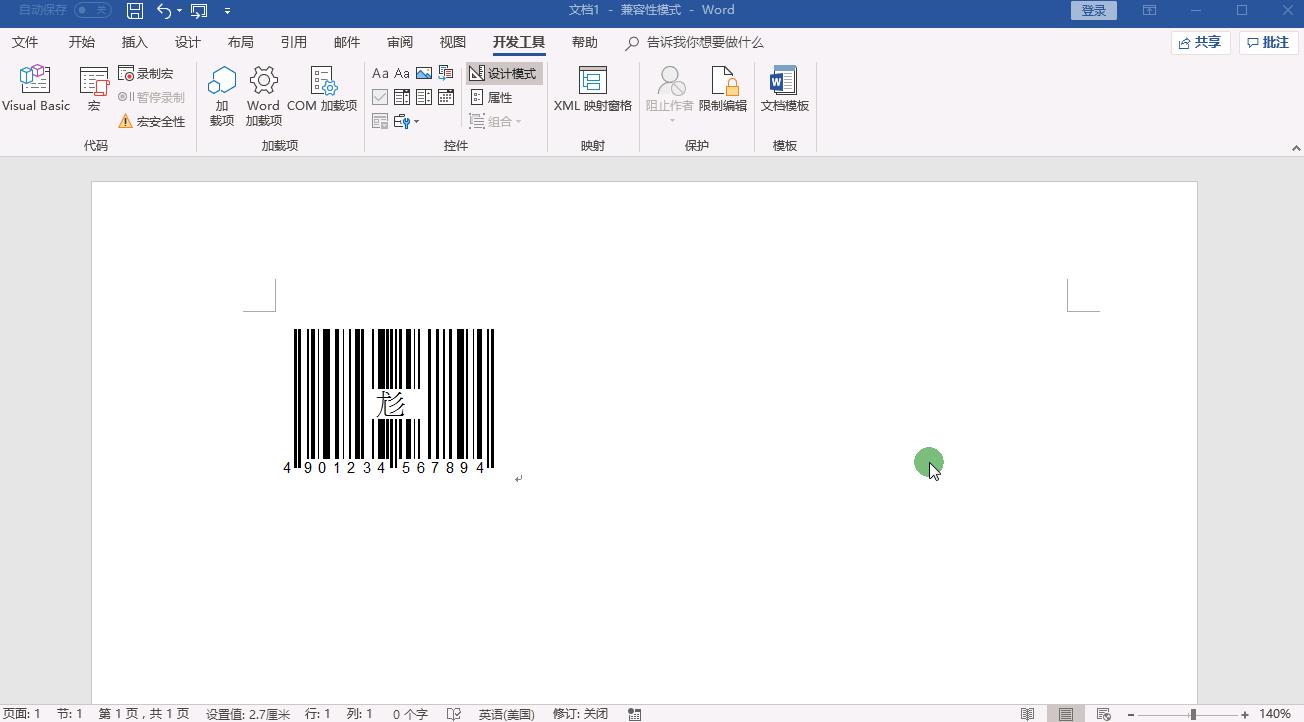
Task: Open the 宏 (Macros) dialog
Action: [x=93, y=90]
